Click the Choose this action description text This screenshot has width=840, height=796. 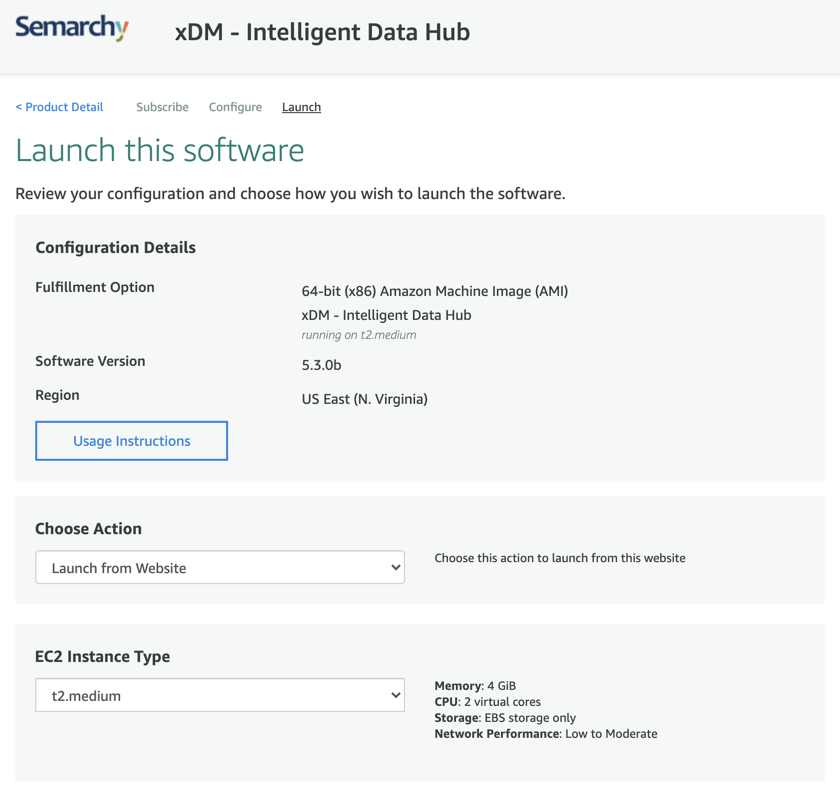click(x=560, y=558)
